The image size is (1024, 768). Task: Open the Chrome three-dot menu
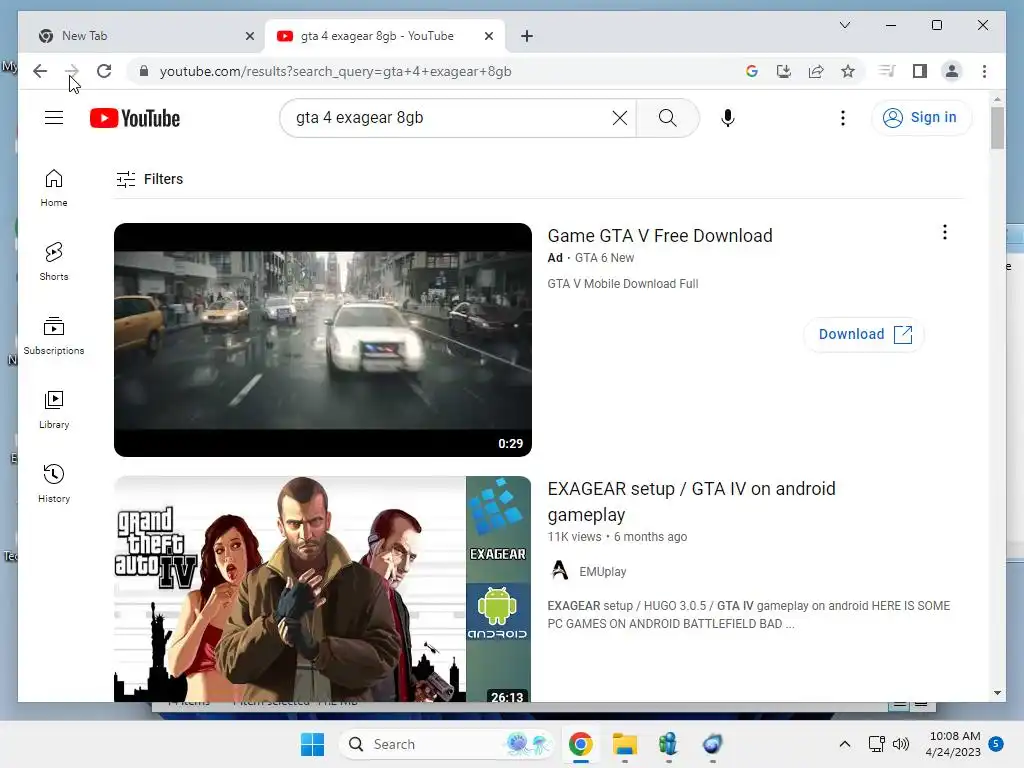click(984, 71)
